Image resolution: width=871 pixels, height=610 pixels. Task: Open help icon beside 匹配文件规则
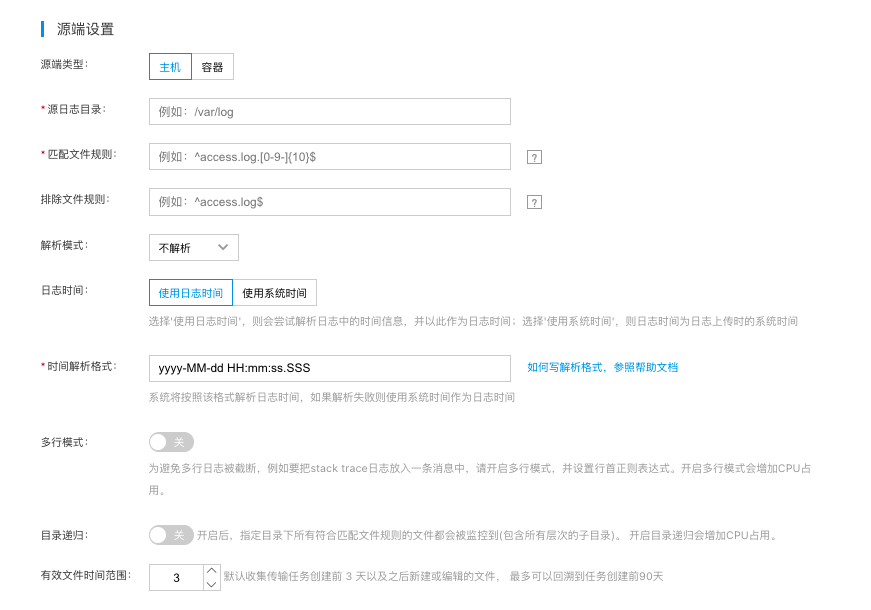pyautogui.click(x=534, y=157)
